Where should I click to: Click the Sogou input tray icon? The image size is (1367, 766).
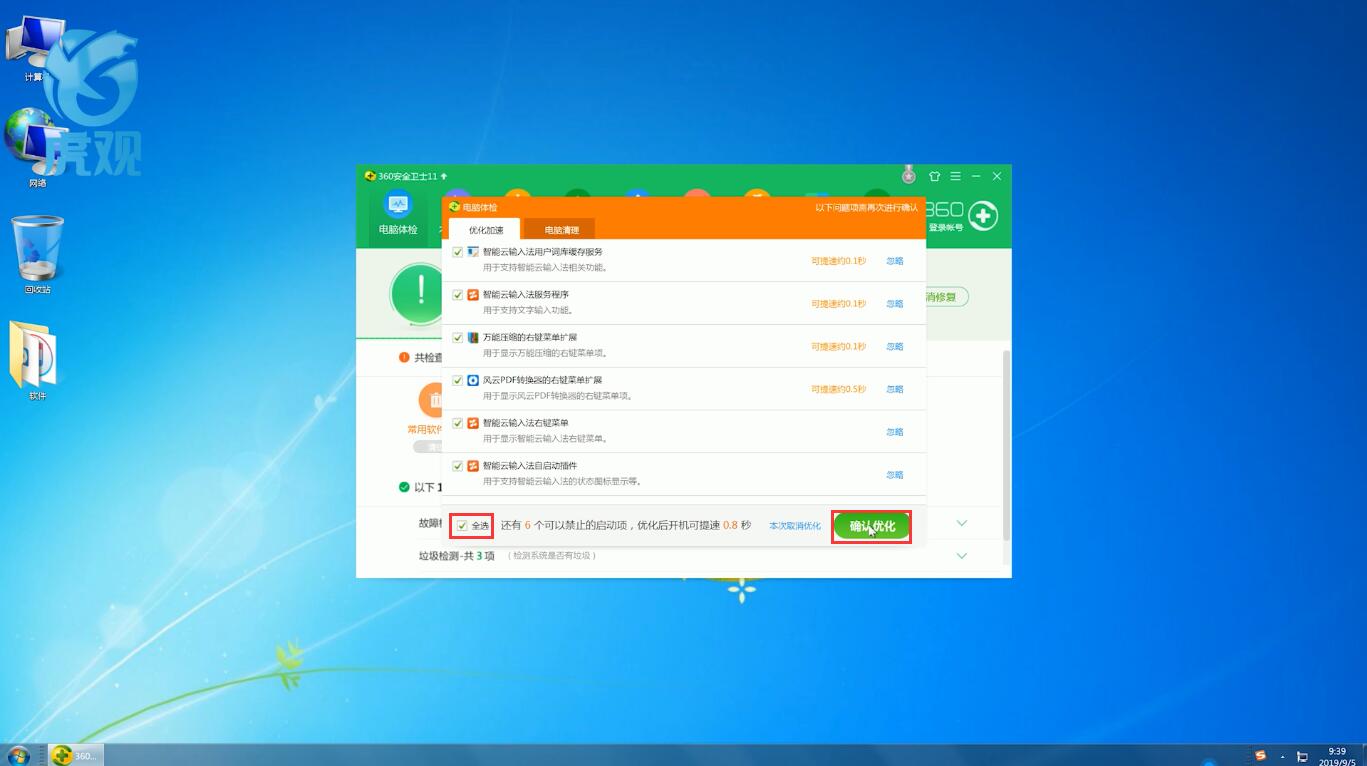pyautogui.click(x=1261, y=756)
